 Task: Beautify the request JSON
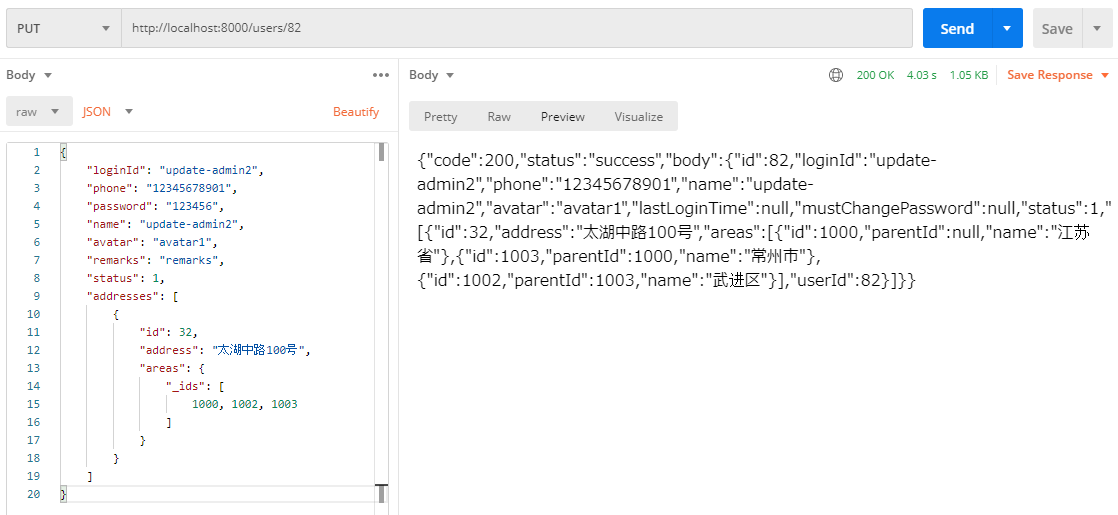356,112
